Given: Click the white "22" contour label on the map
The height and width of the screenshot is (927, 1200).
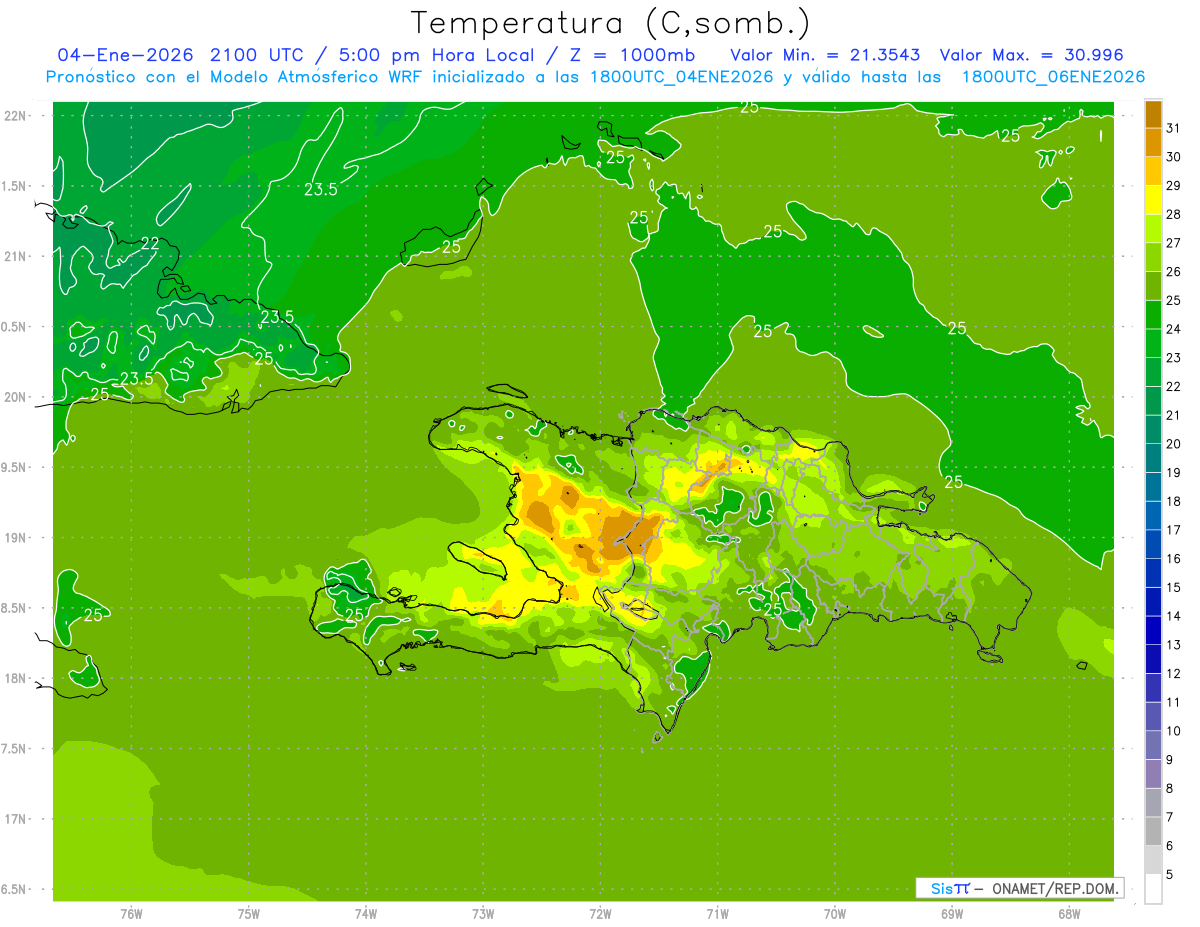Looking at the screenshot, I should [150, 243].
